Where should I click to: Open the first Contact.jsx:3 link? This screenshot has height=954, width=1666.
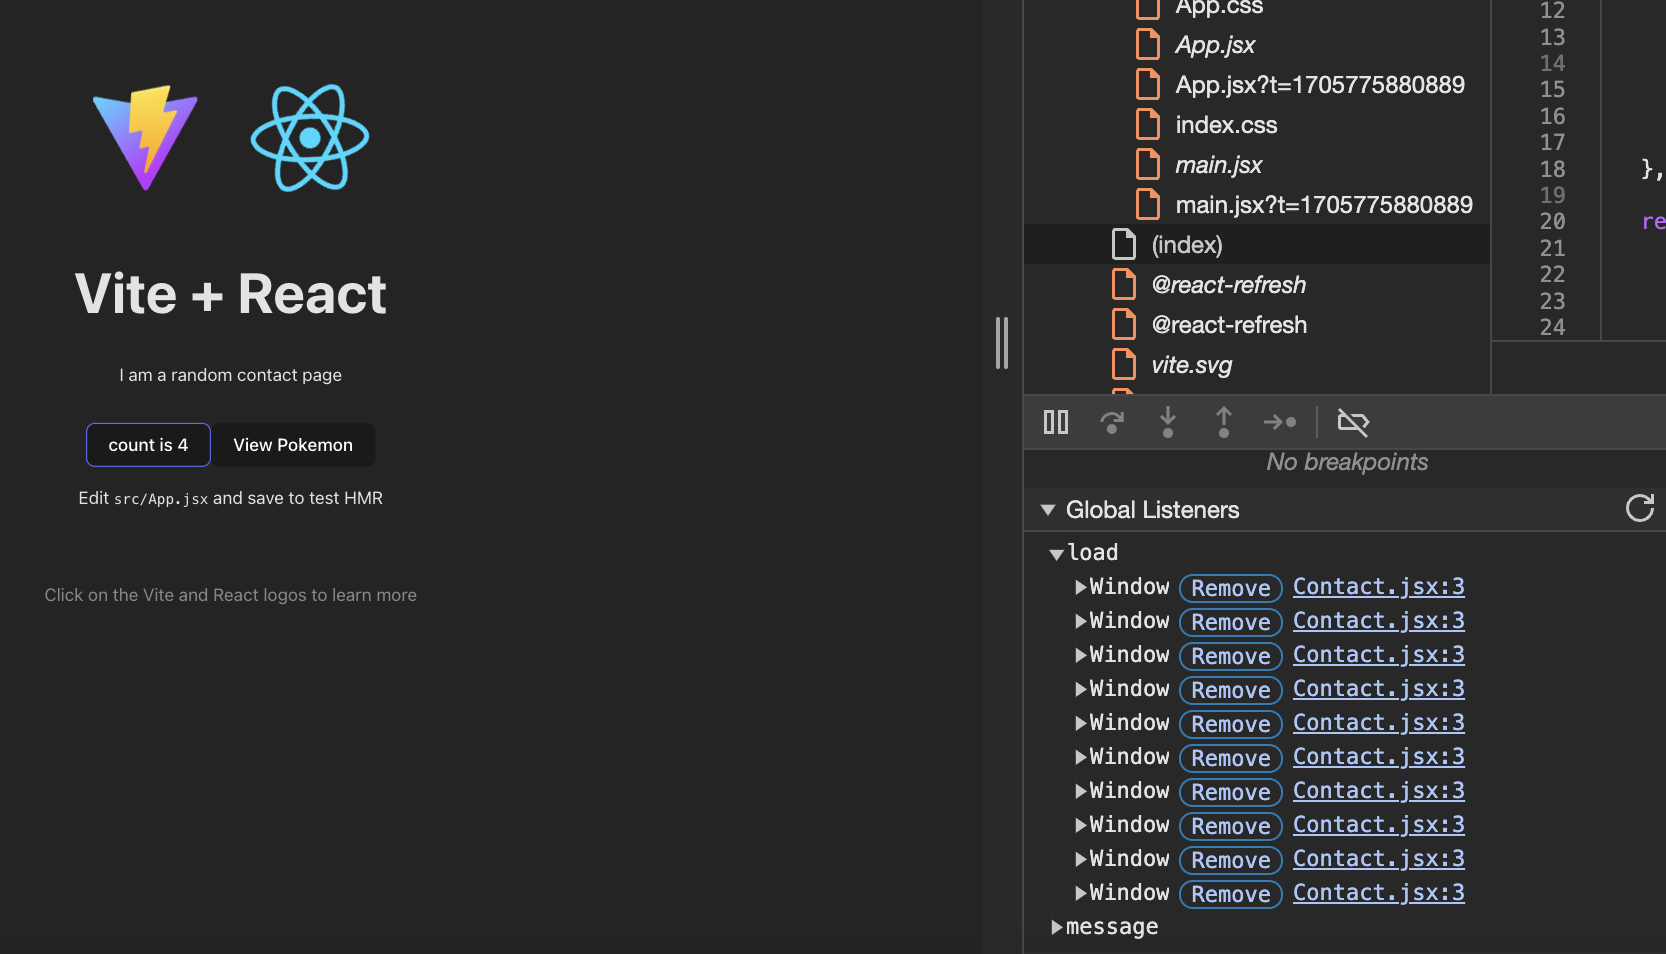(1379, 587)
